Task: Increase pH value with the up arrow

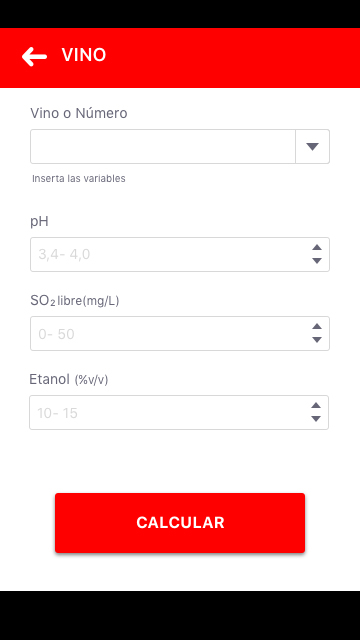Action: [x=317, y=247]
